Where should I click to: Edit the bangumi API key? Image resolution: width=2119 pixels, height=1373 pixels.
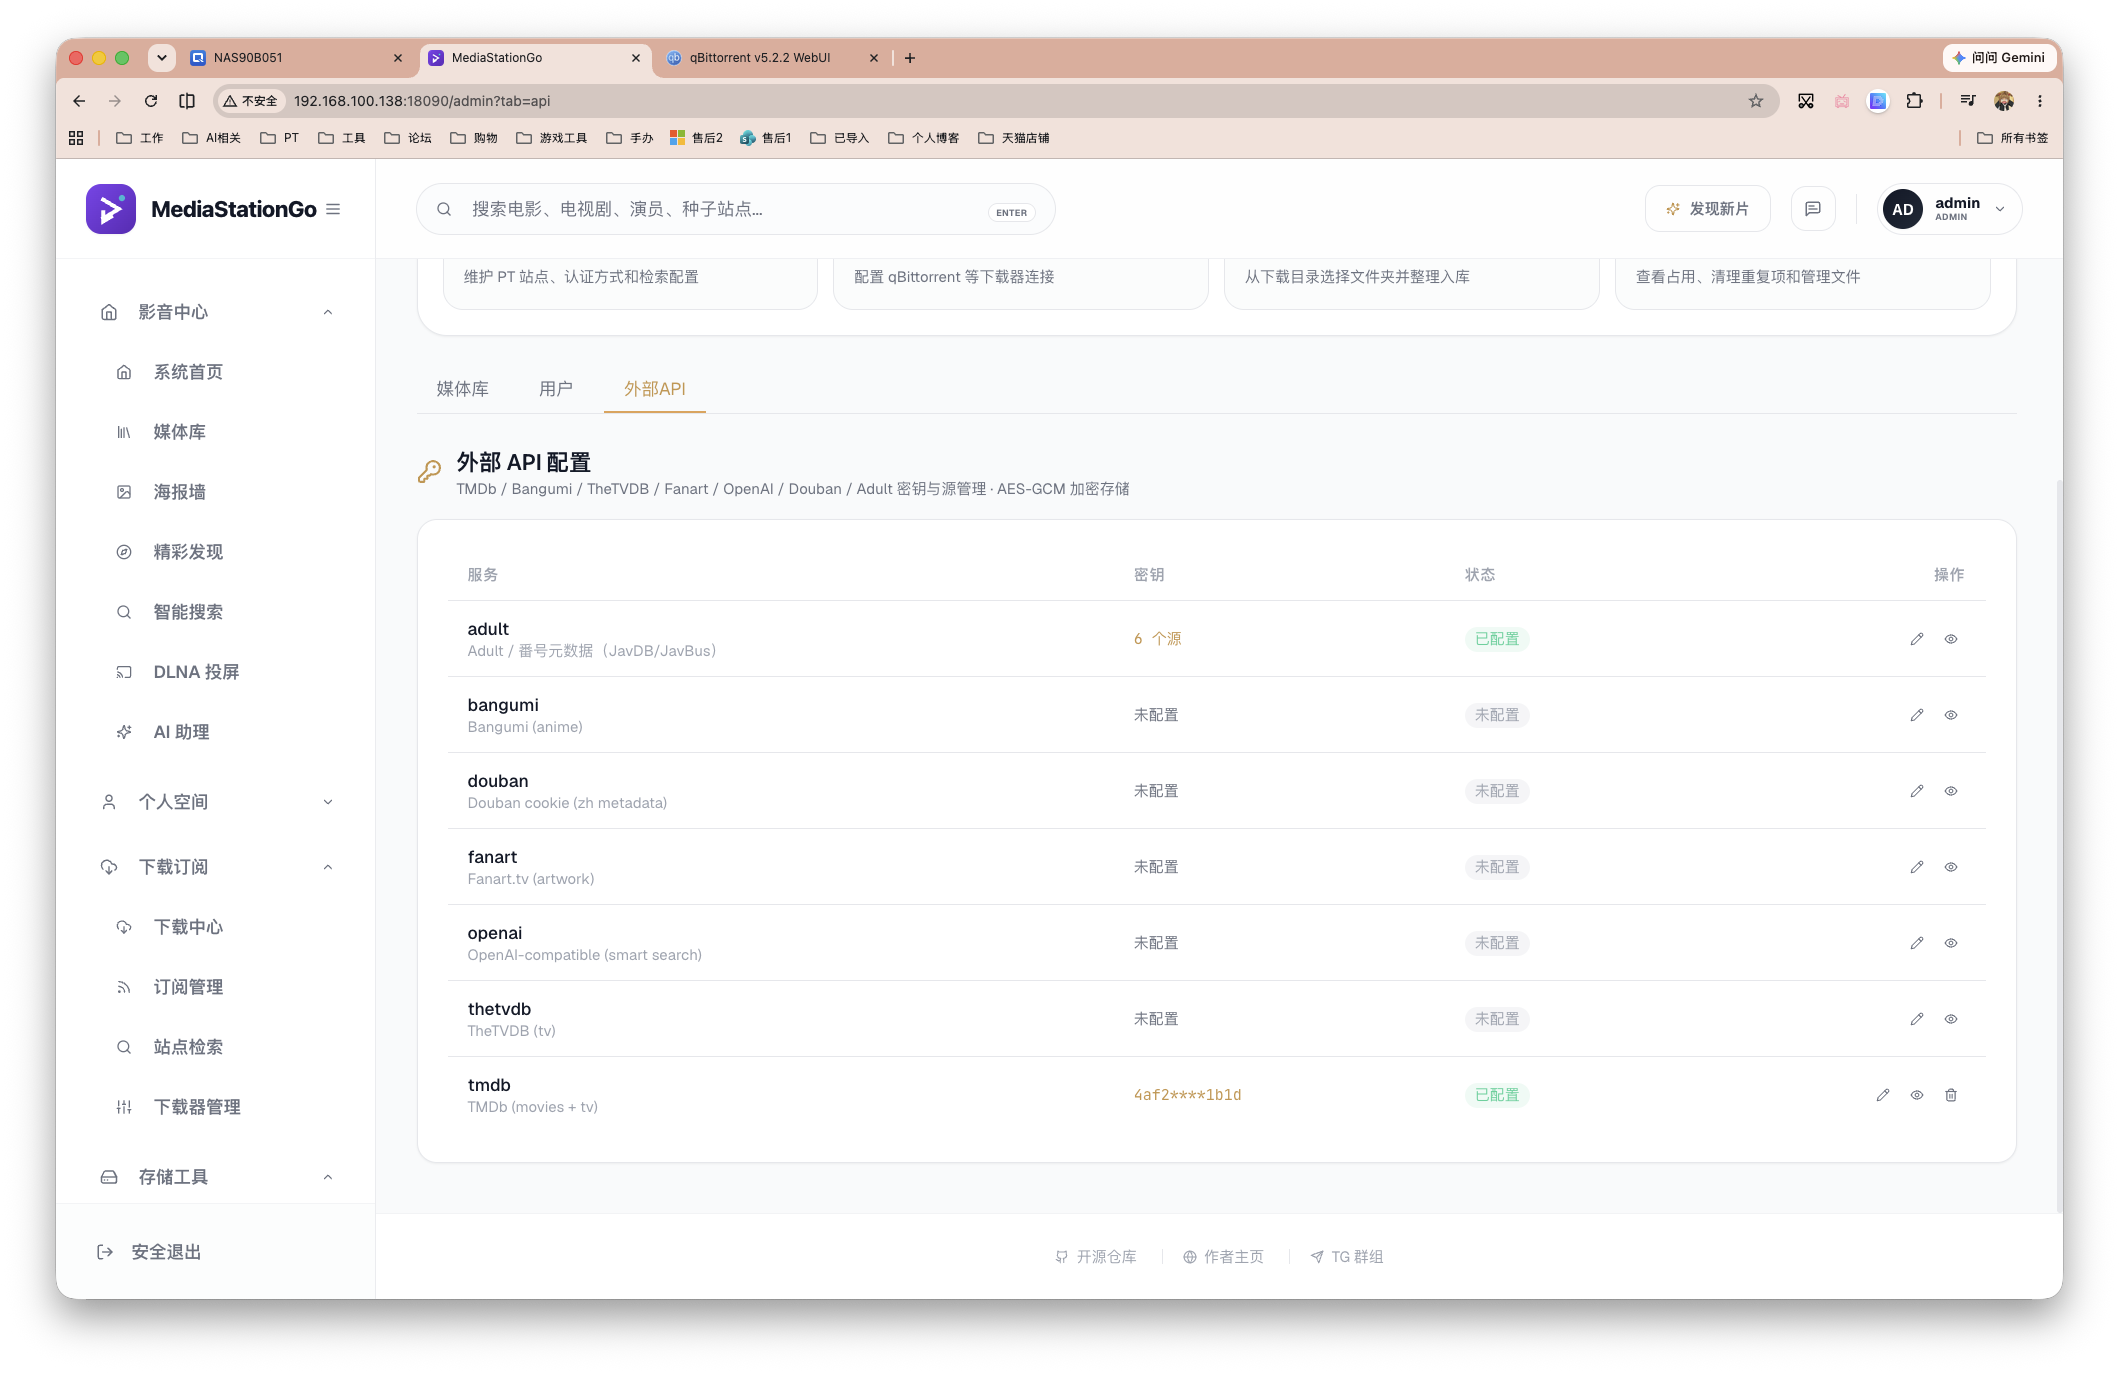click(x=1916, y=715)
